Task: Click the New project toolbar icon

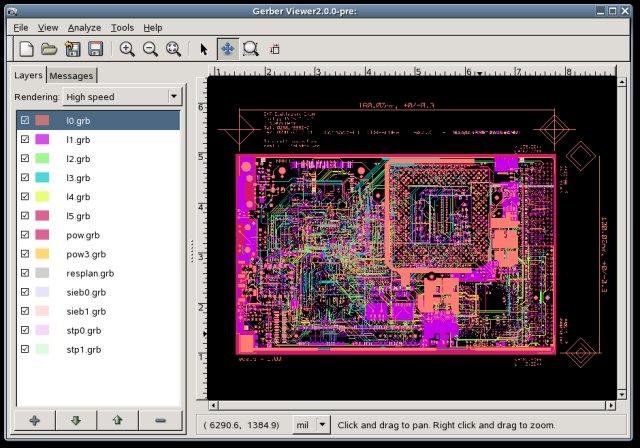Action: [x=27, y=49]
